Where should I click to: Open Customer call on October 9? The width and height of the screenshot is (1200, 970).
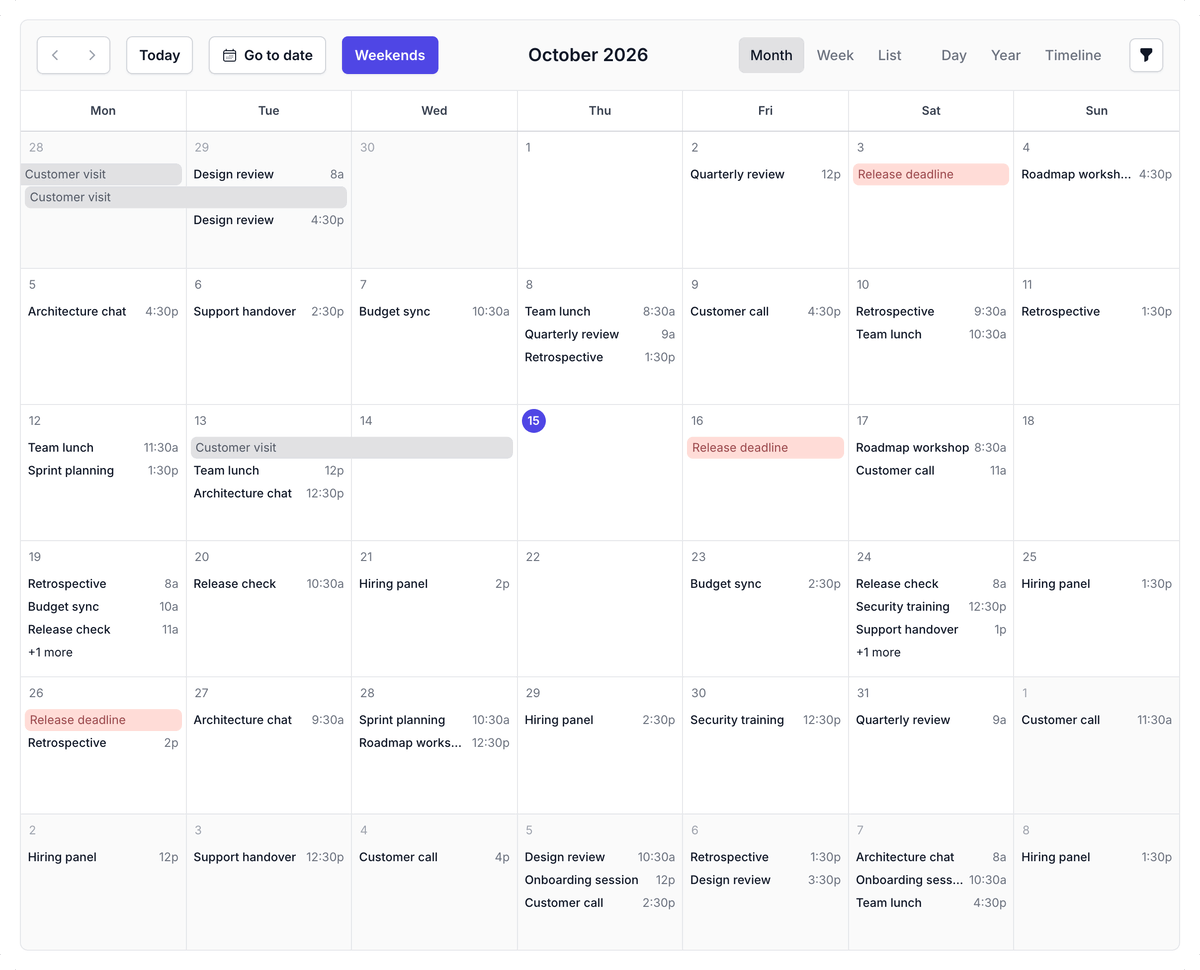[765, 311]
